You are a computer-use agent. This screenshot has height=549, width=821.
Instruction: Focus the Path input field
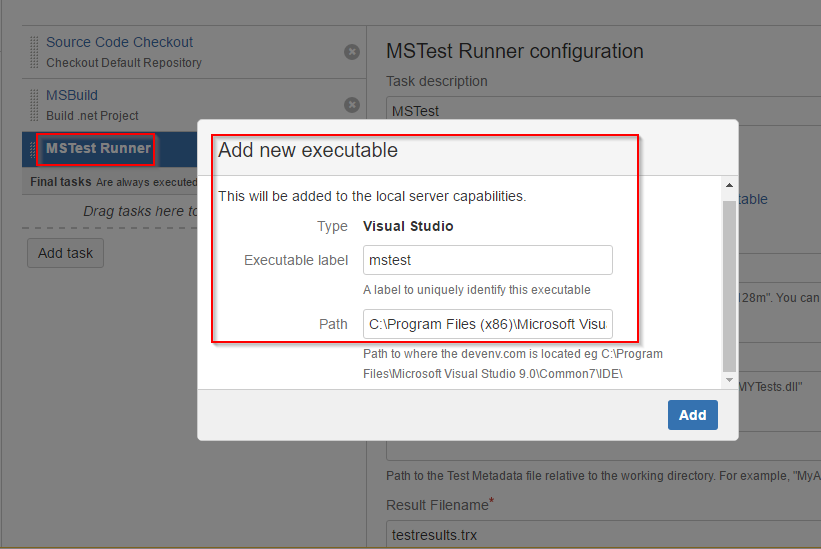click(487, 324)
